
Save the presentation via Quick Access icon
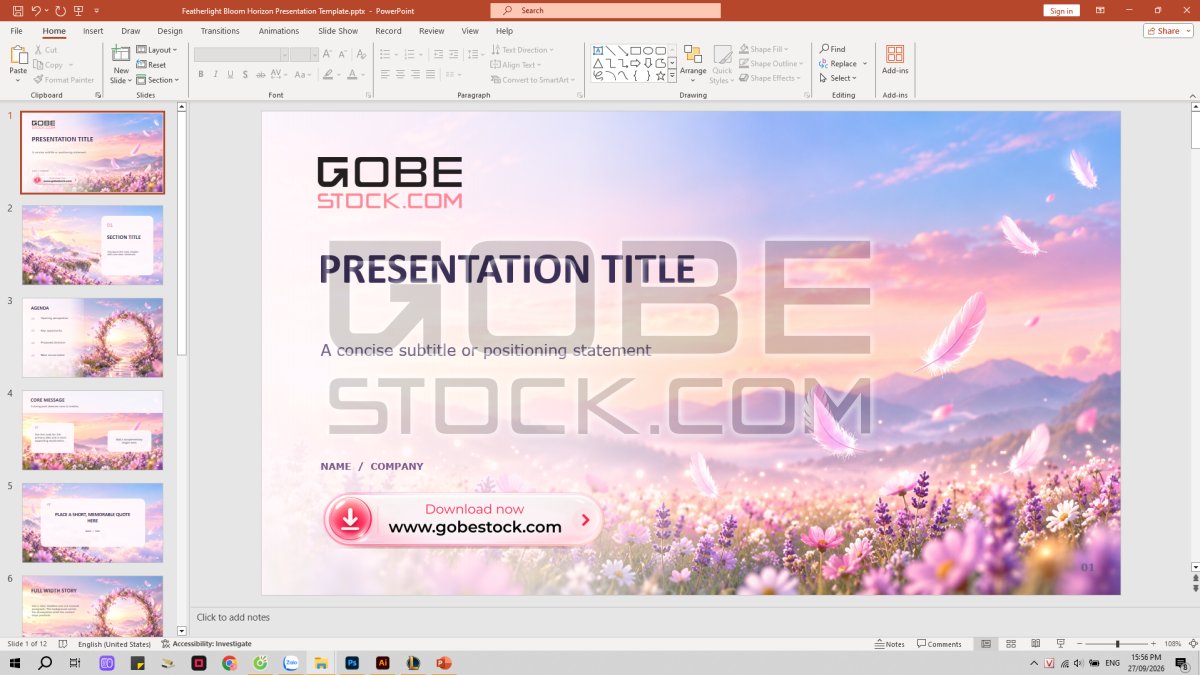[x=18, y=10]
